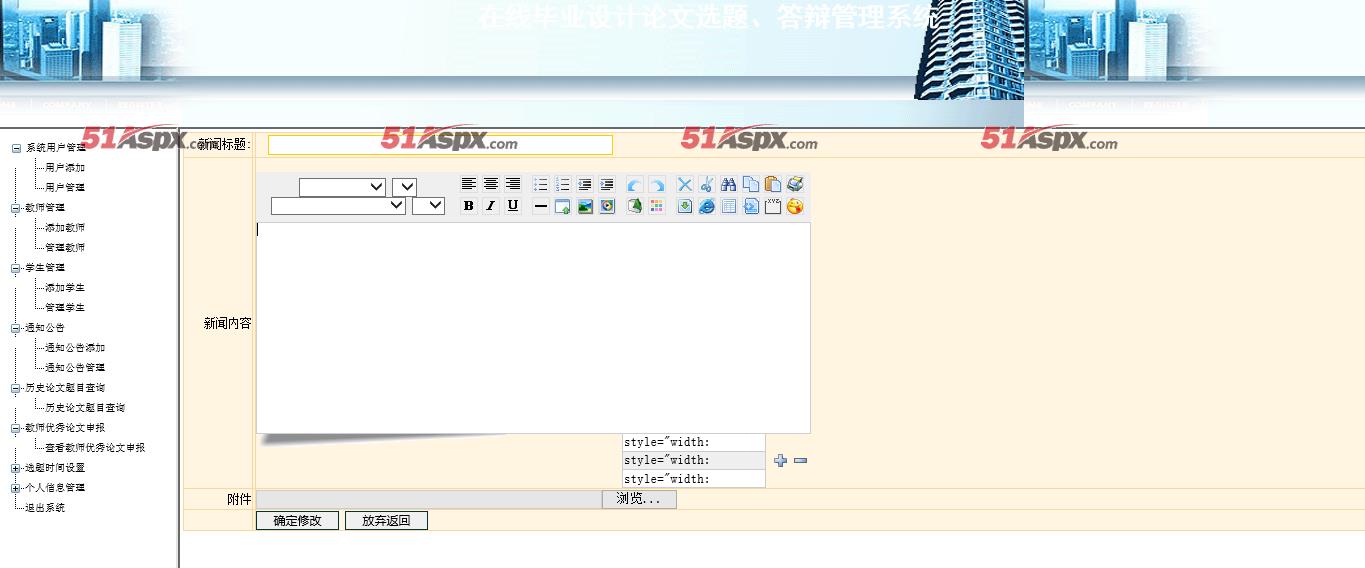Open find with binoculars icon

tap(728, 184)
